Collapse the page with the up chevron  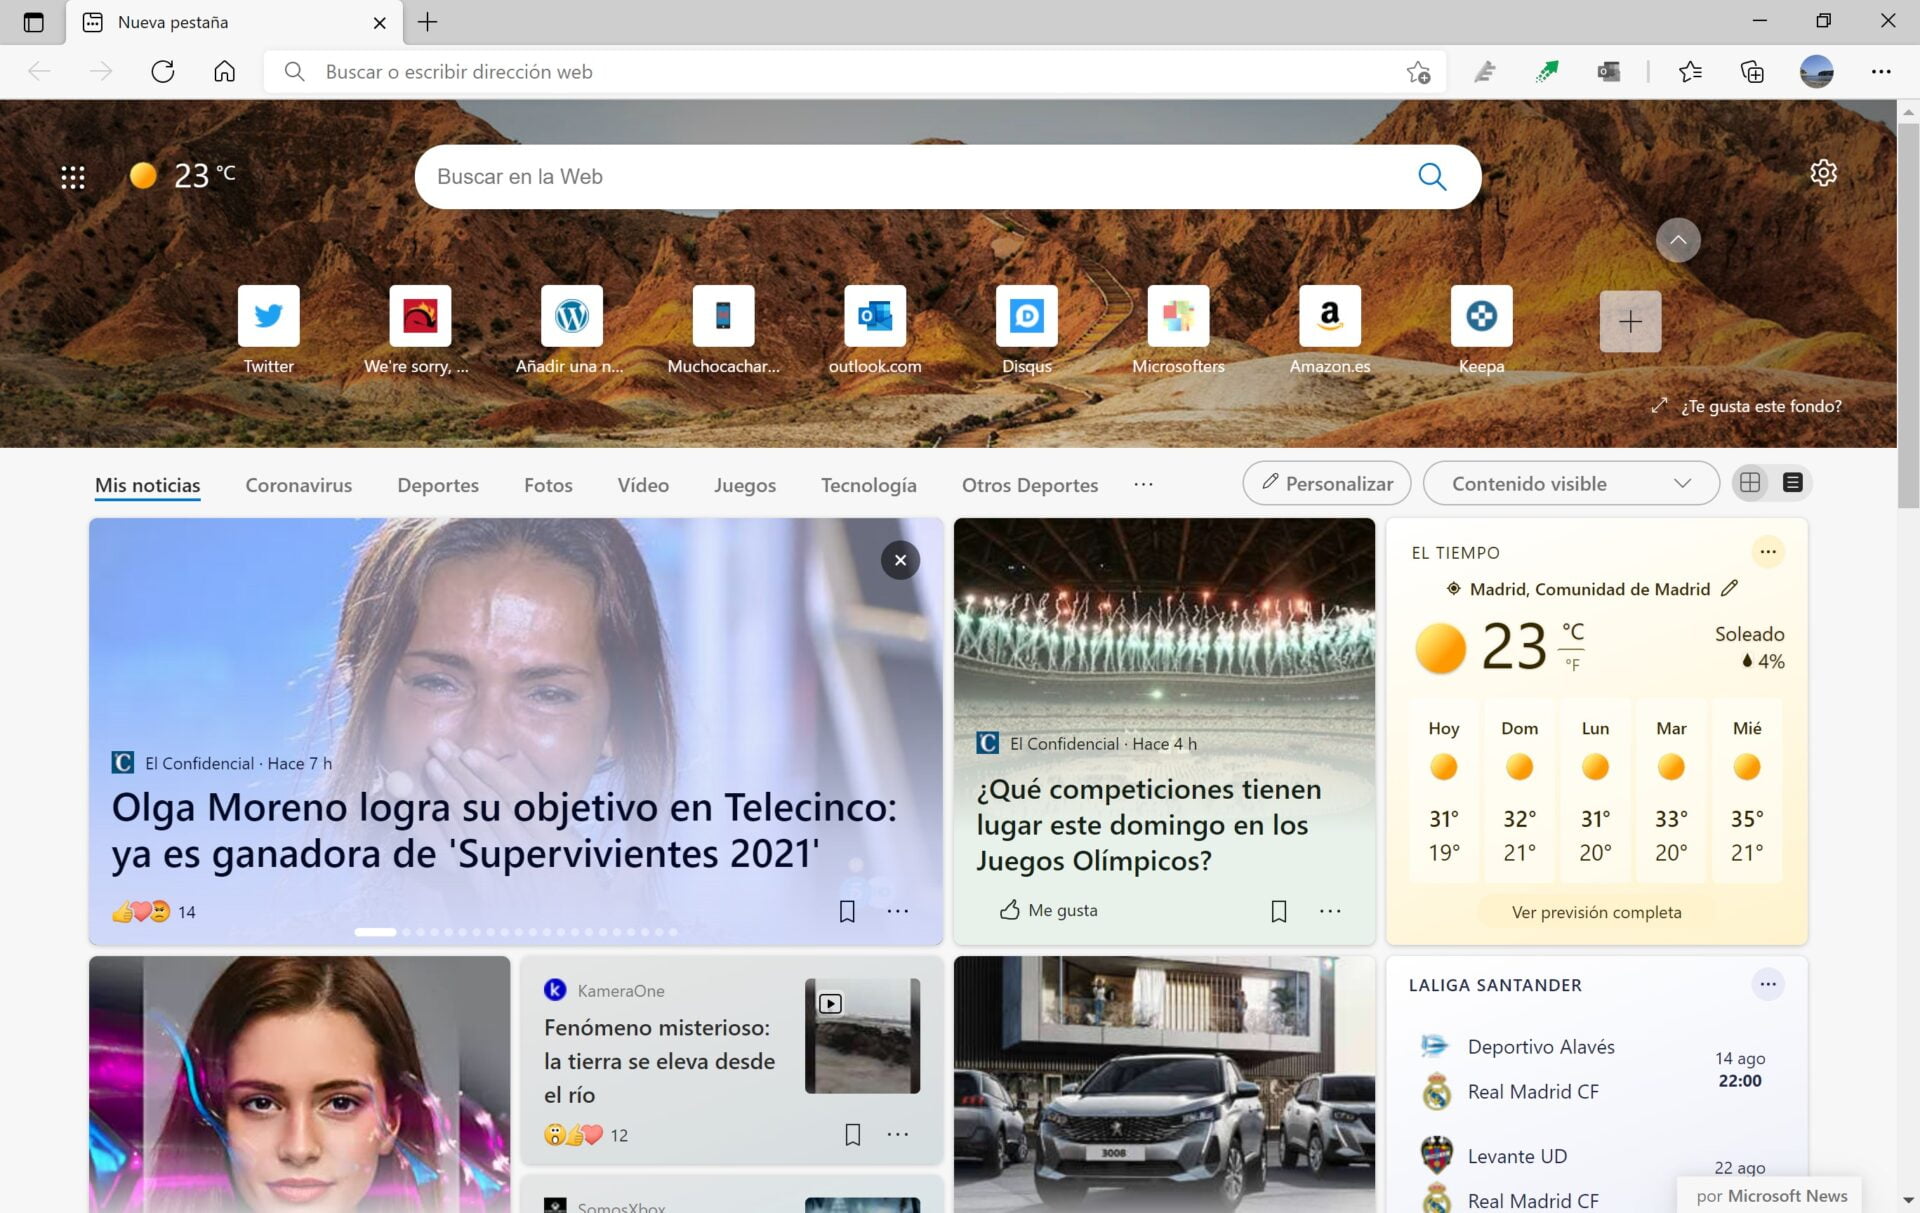click(x=1678, y=240)
